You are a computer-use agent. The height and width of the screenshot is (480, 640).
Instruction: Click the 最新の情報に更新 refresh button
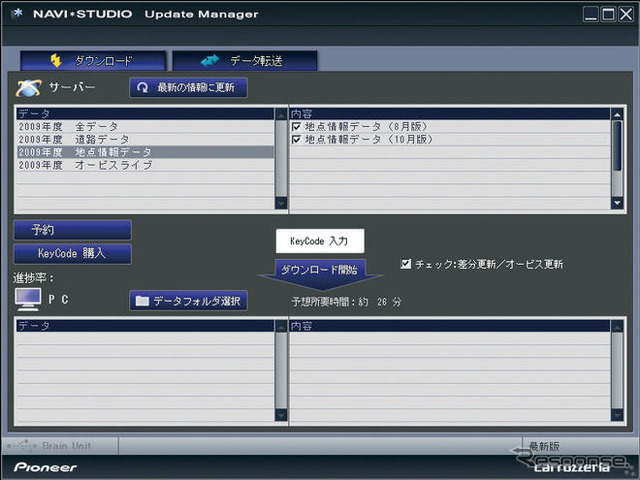tap(188, 87)
